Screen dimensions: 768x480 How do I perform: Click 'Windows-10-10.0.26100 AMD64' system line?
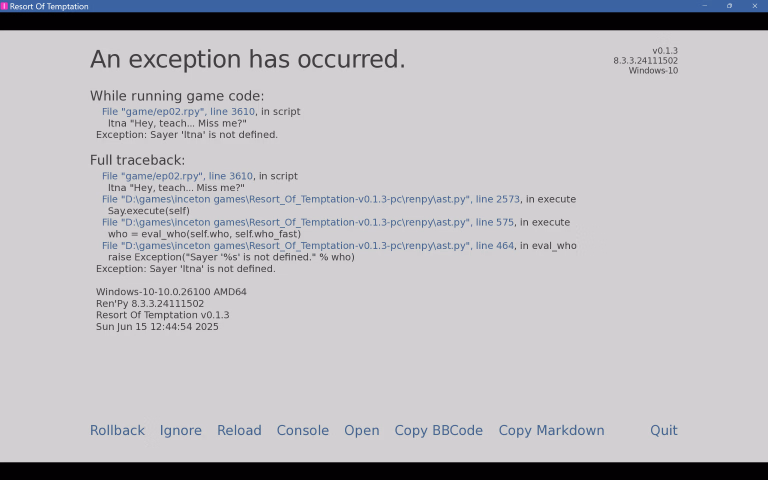pos(171,292)
